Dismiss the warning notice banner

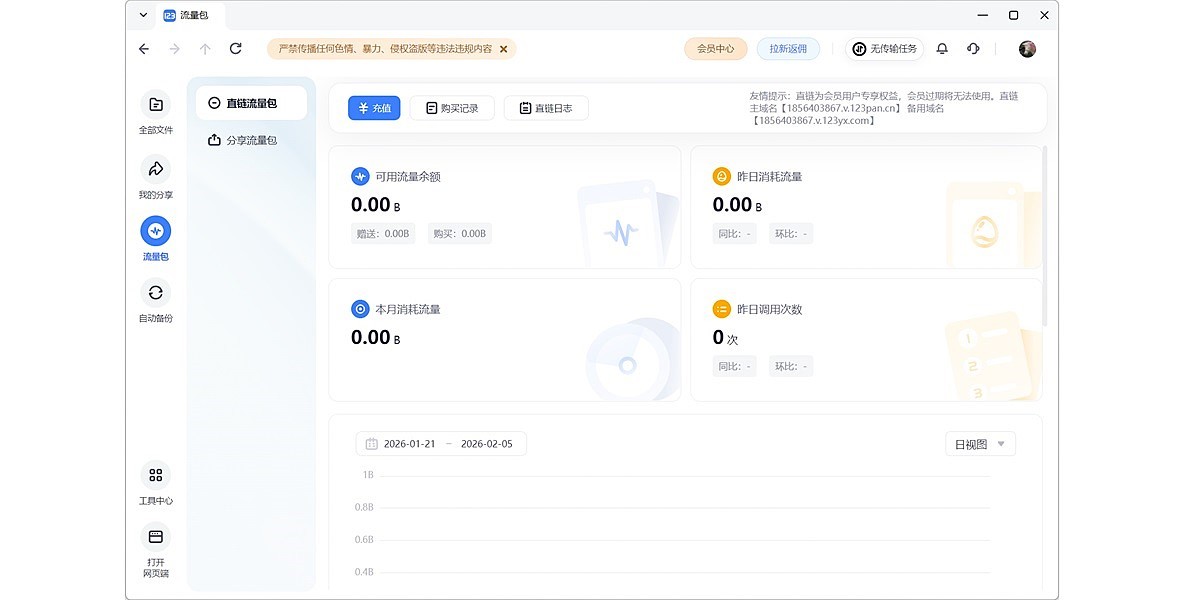pos(503,49)
